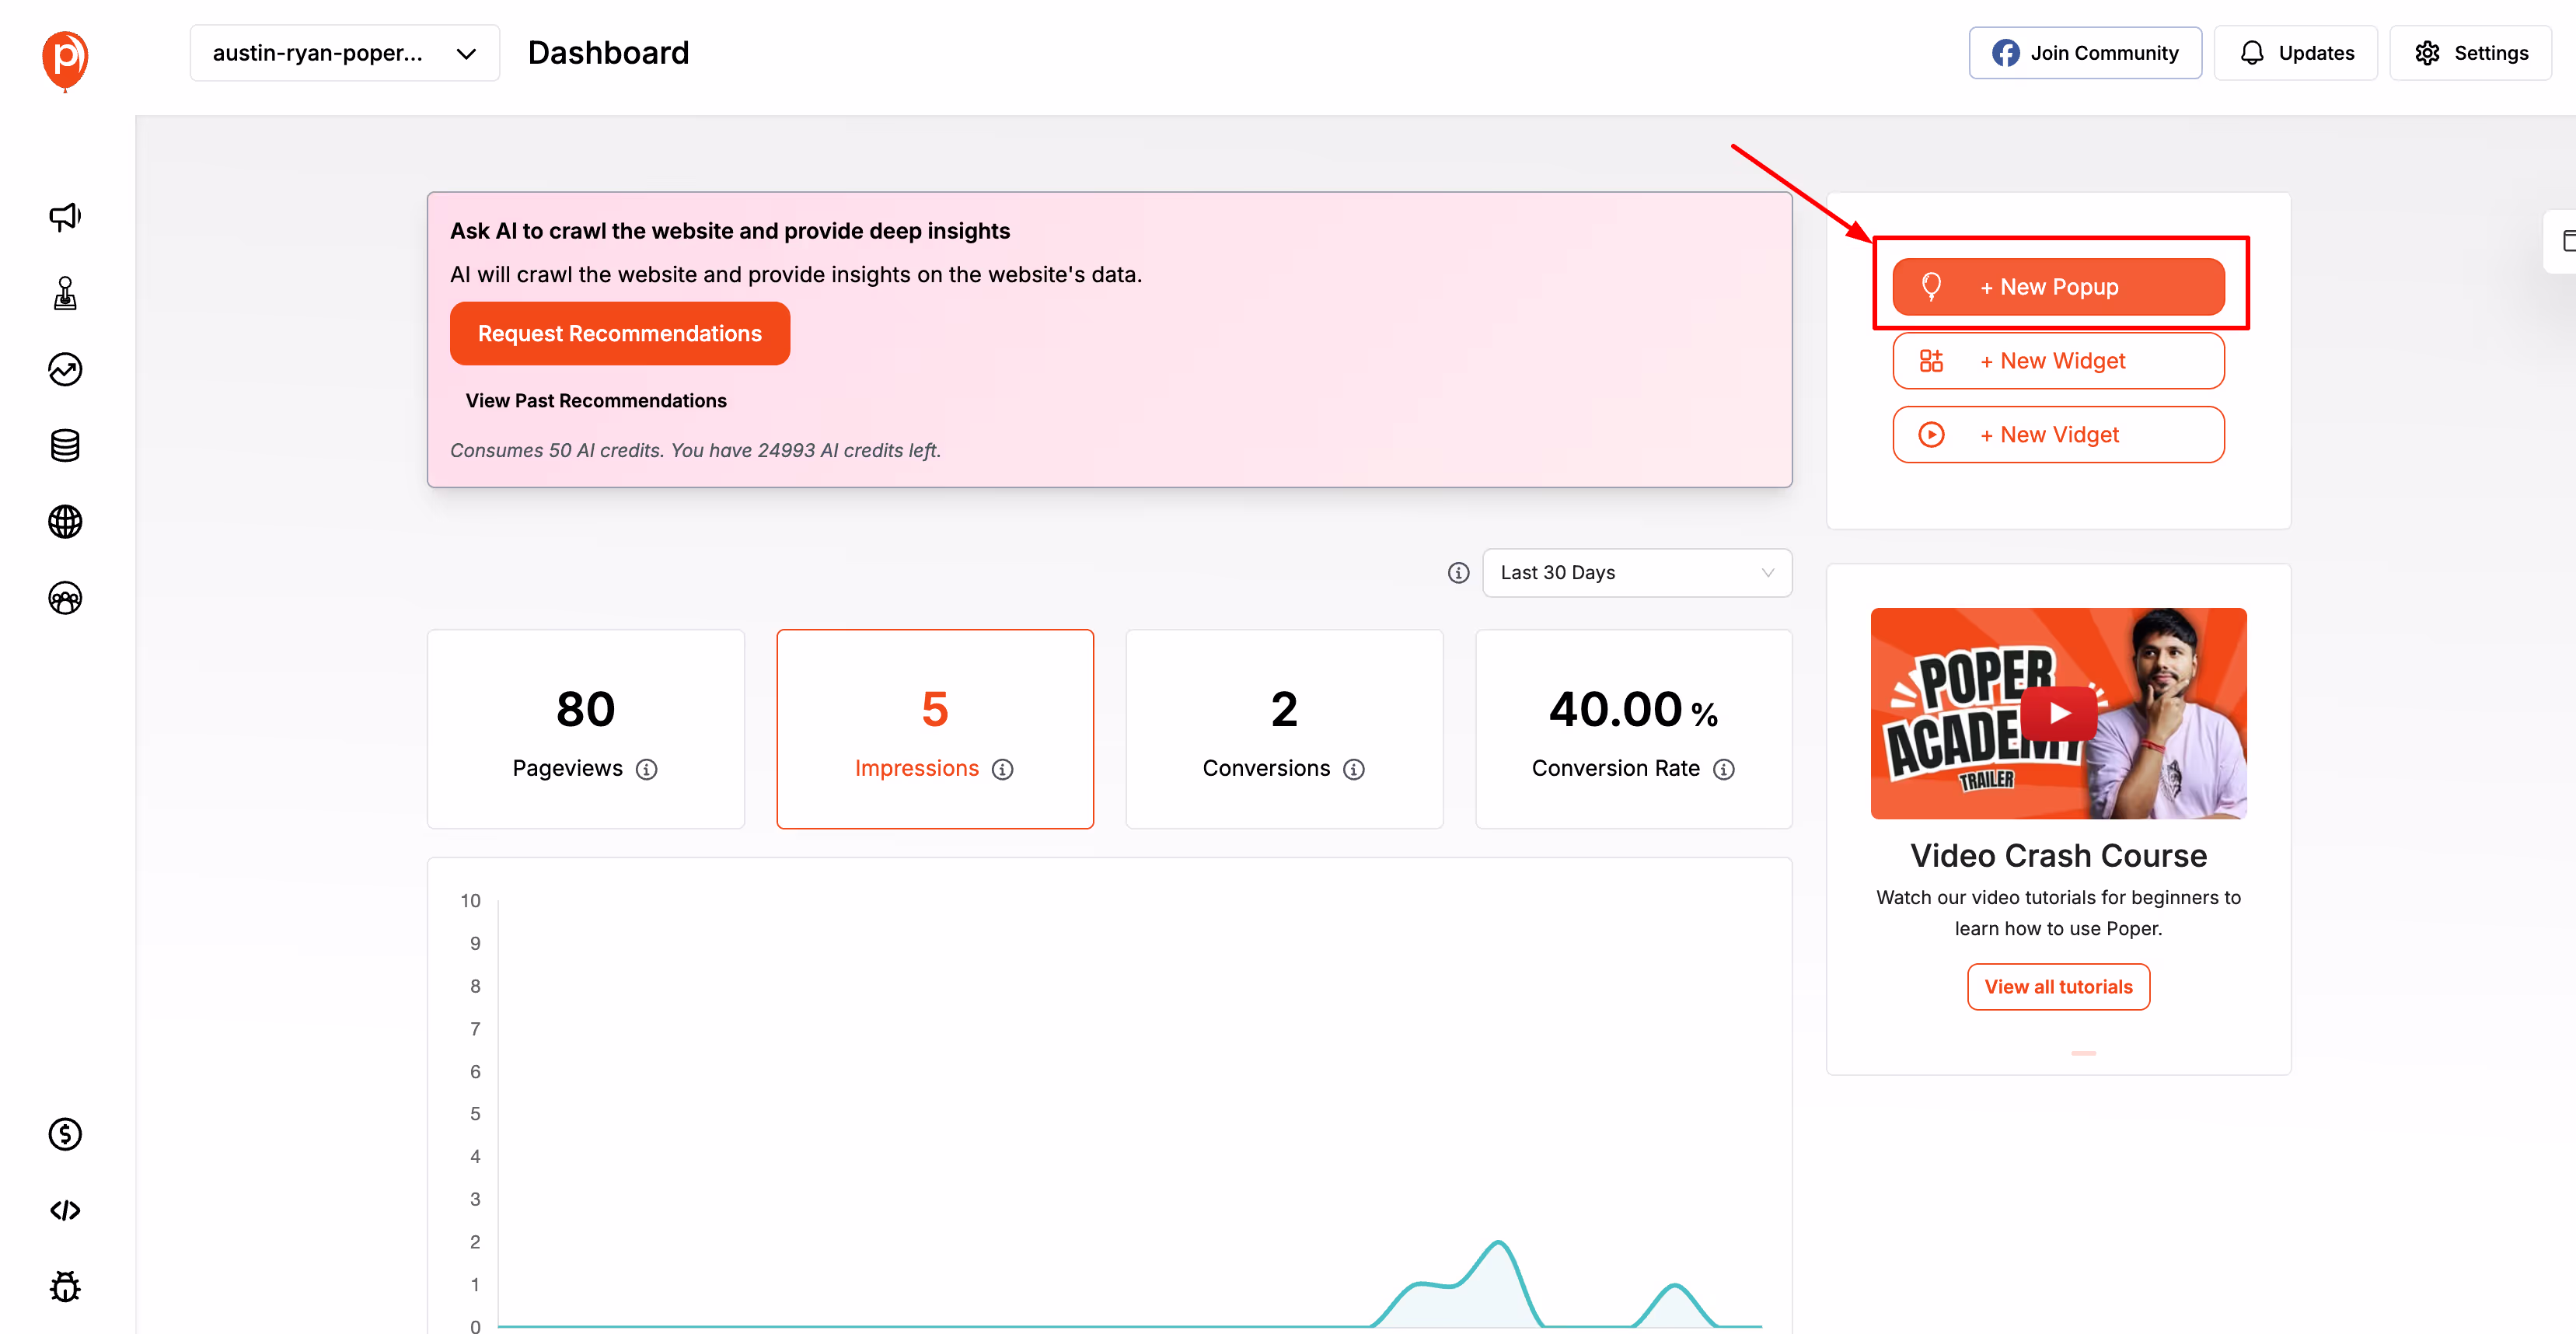Collapse the side panel using right-edge chevron
Viewport: 2576px width, 1334px height.
tap(2566, 241)
